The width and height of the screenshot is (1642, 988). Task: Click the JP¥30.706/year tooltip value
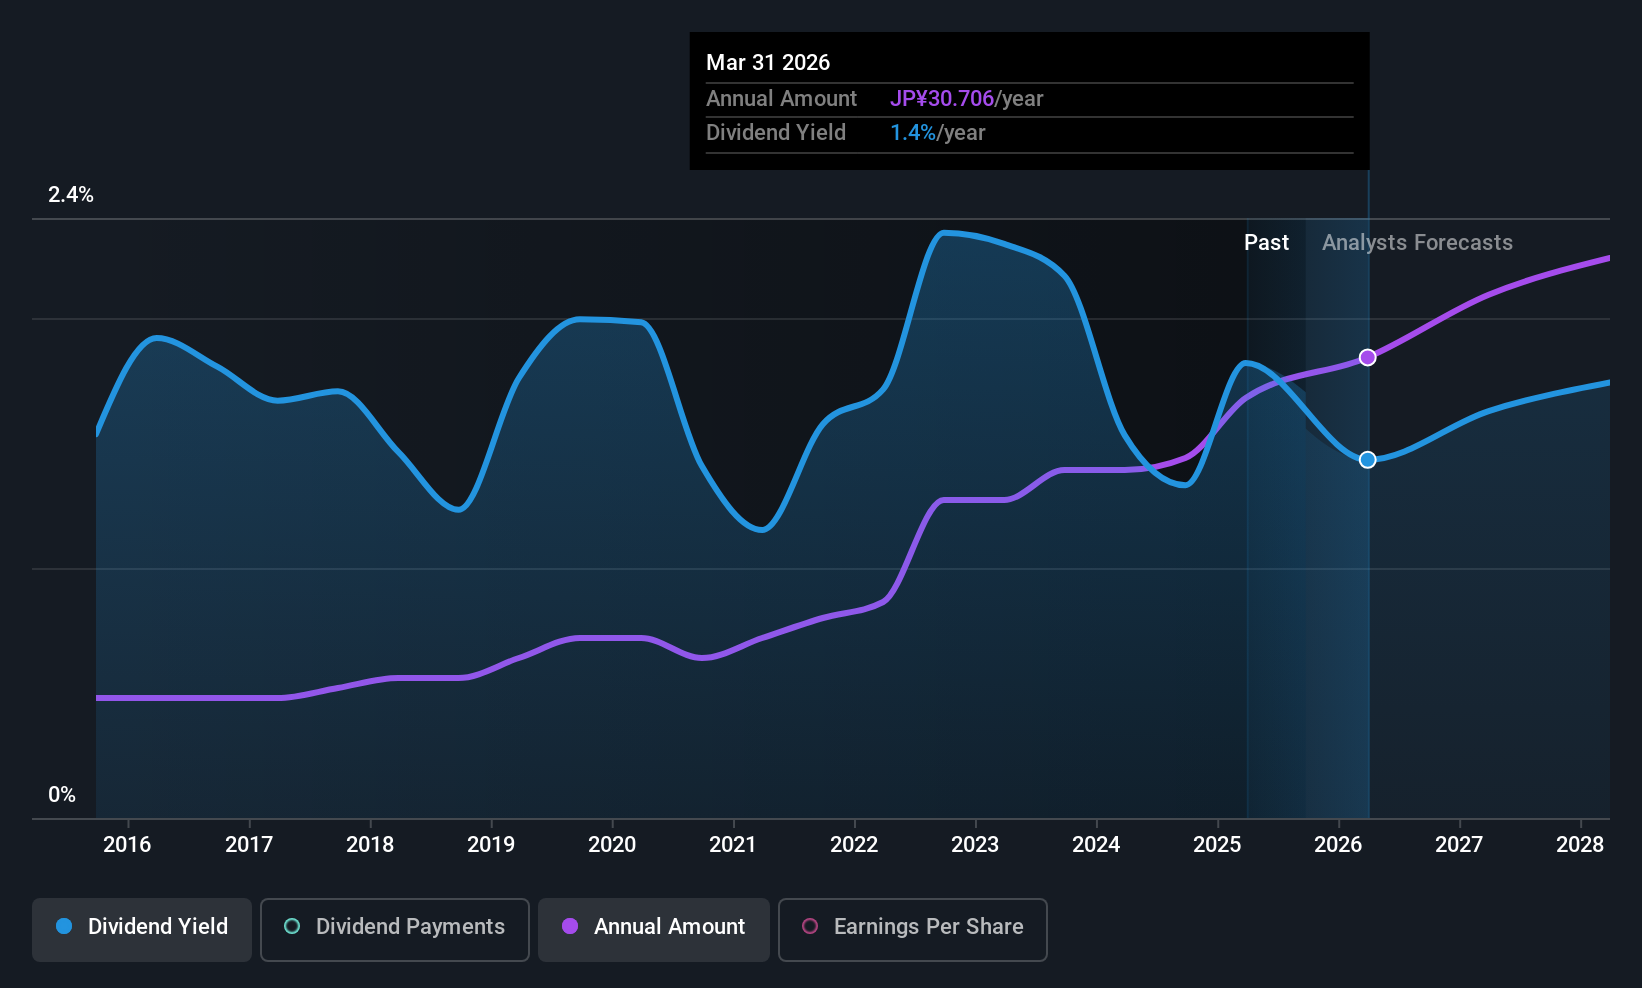coord(966,99)
